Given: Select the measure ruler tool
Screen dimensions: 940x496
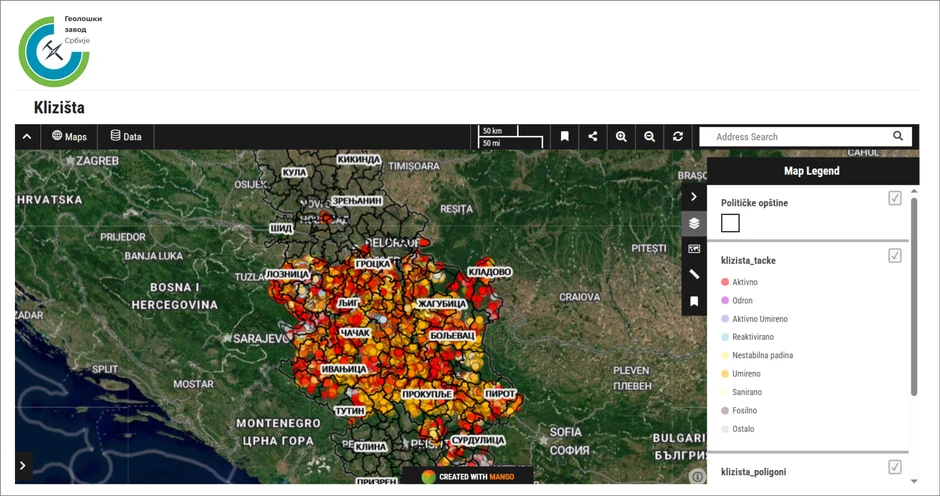Looking at the screenshot, I should pos(694,275).
